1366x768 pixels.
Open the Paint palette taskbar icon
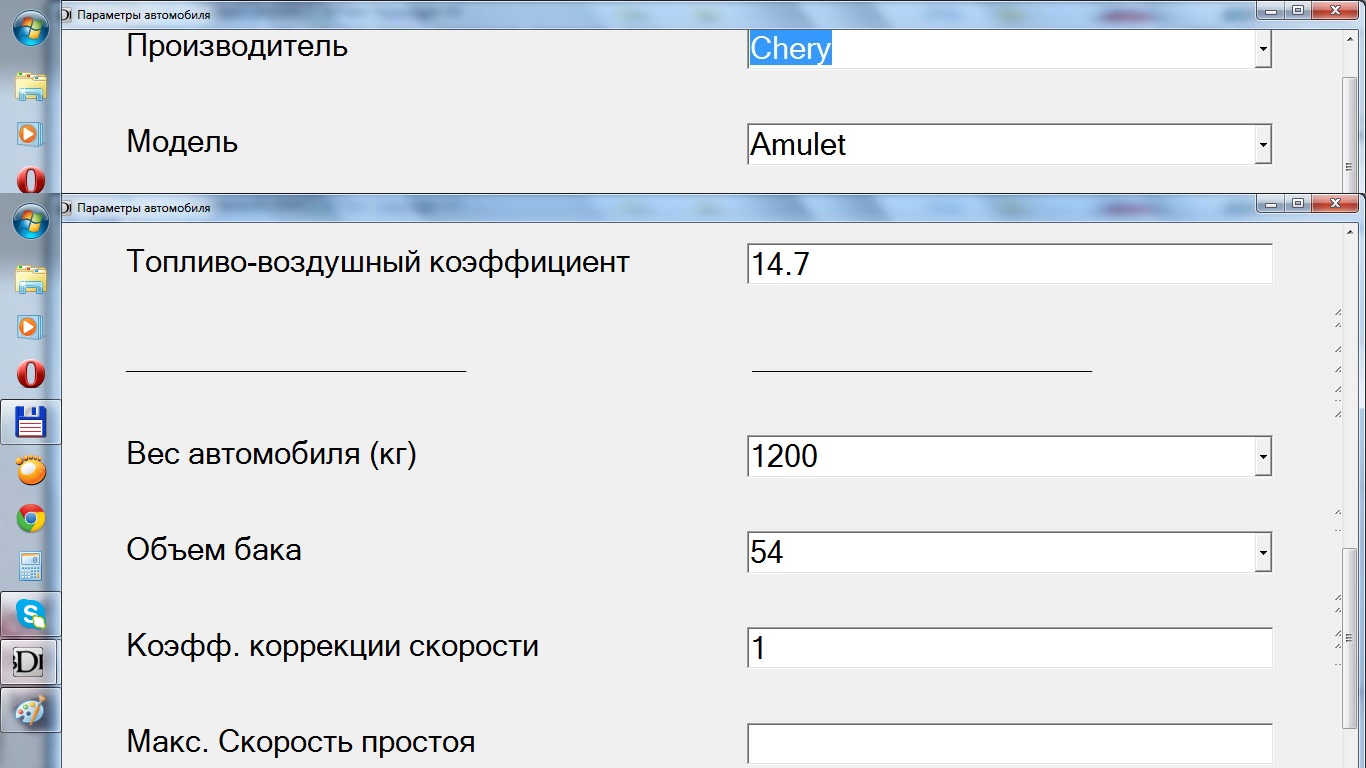[31, 711]
